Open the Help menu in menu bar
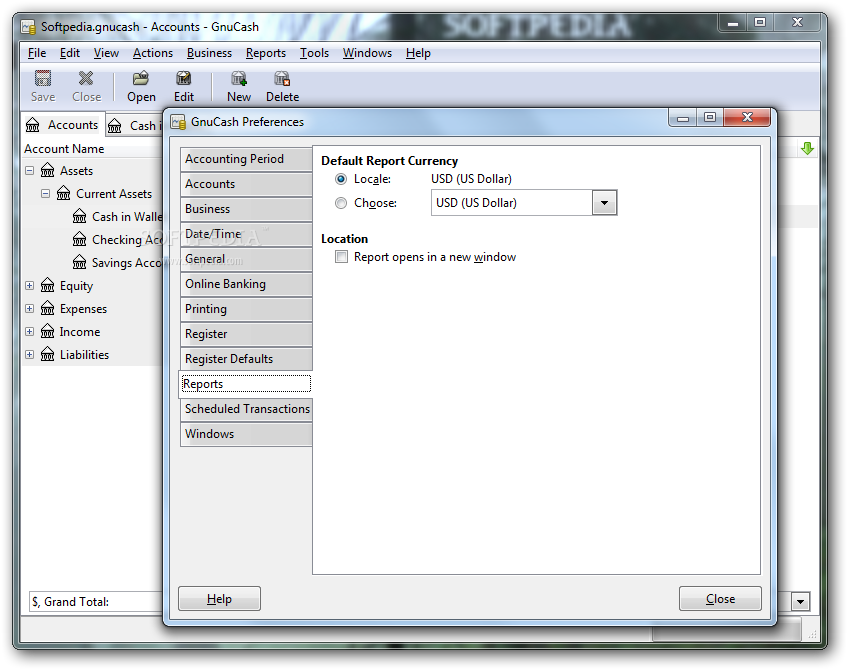The width and height of the screenshot is (848, 670). [x=418, y=53]
